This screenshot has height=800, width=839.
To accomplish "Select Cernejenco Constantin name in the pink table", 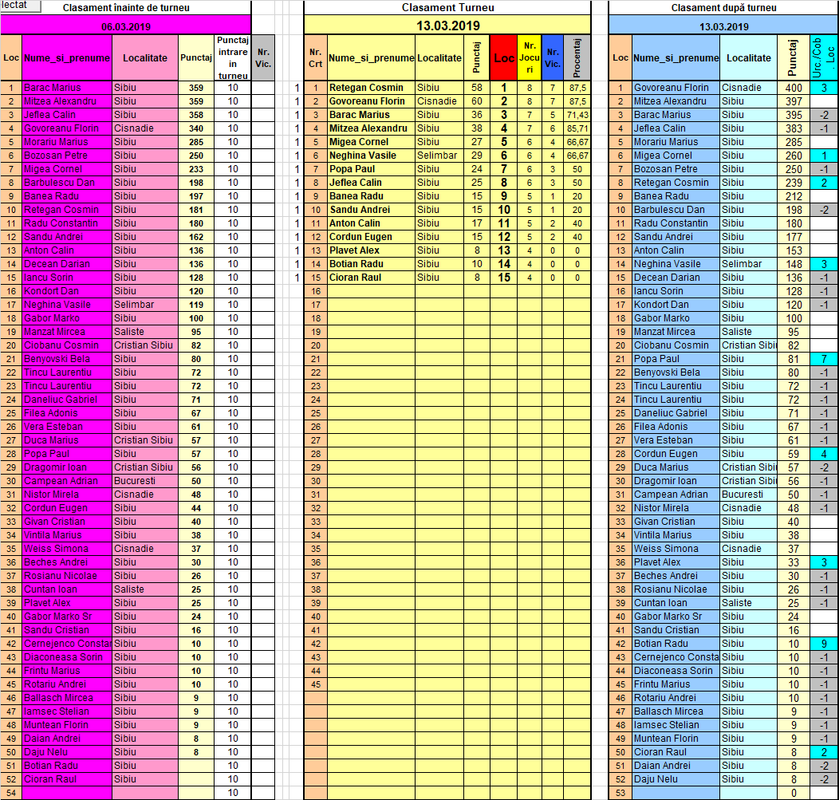I will click(x=67, y=644).
